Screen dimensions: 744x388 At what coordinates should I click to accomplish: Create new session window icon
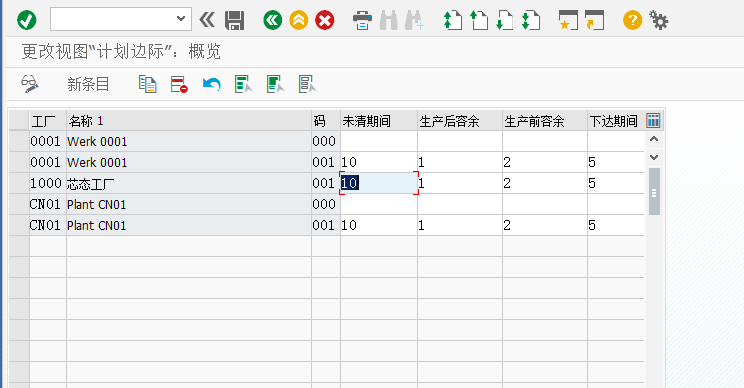(568, 20)
